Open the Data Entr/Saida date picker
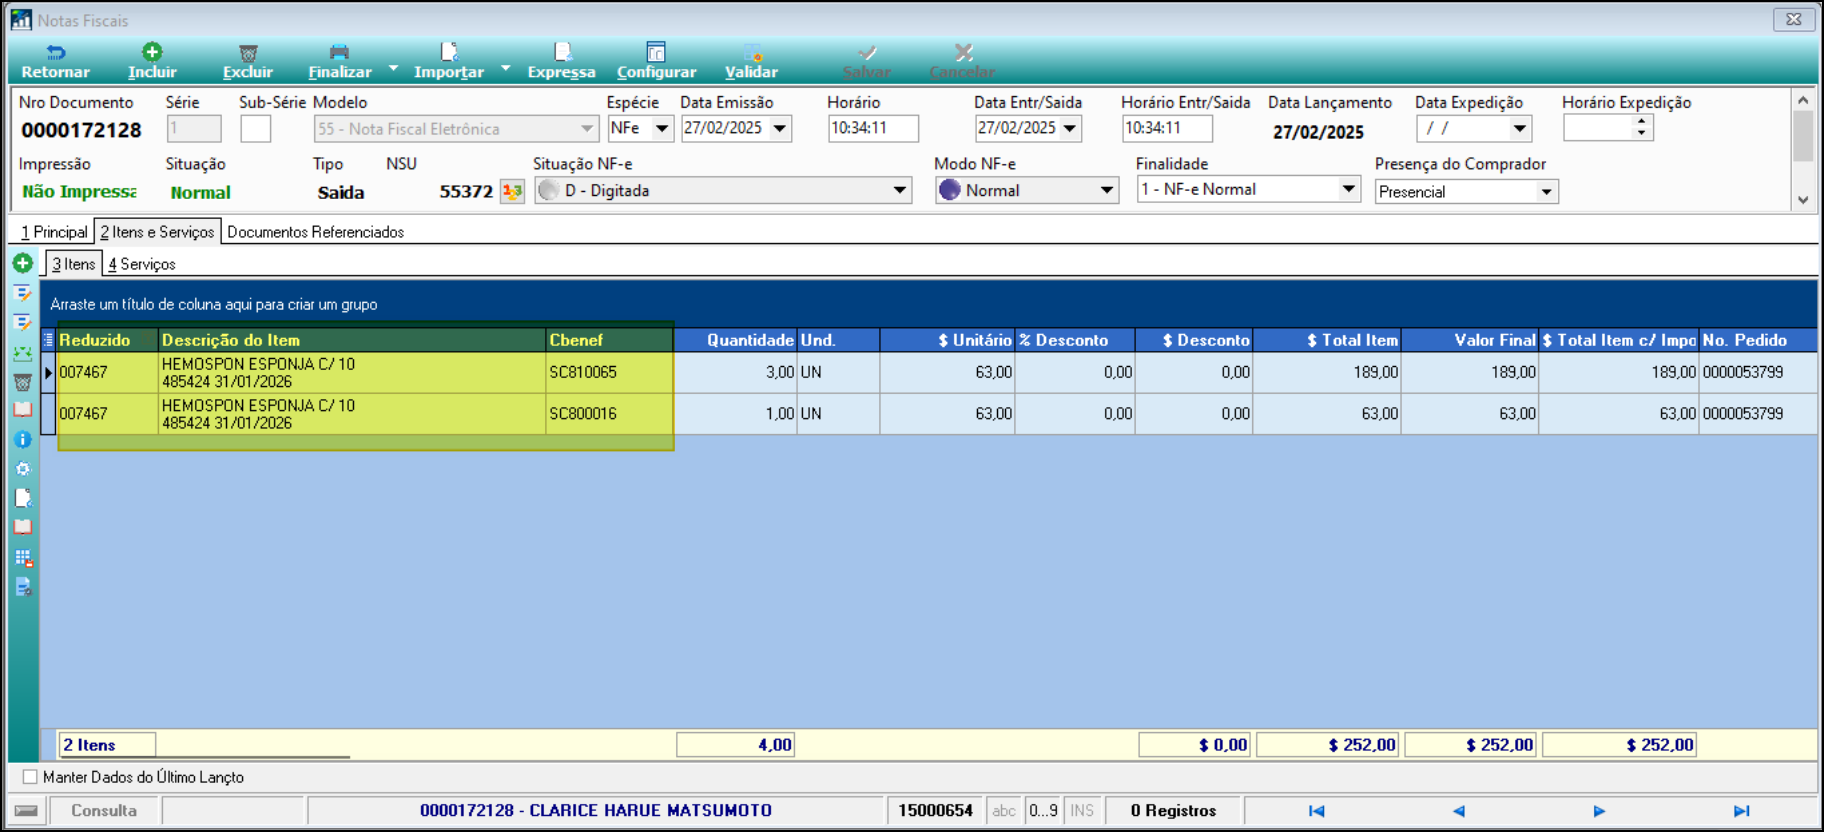Viewport: 1824px width, 832px height. (1070, 128)
